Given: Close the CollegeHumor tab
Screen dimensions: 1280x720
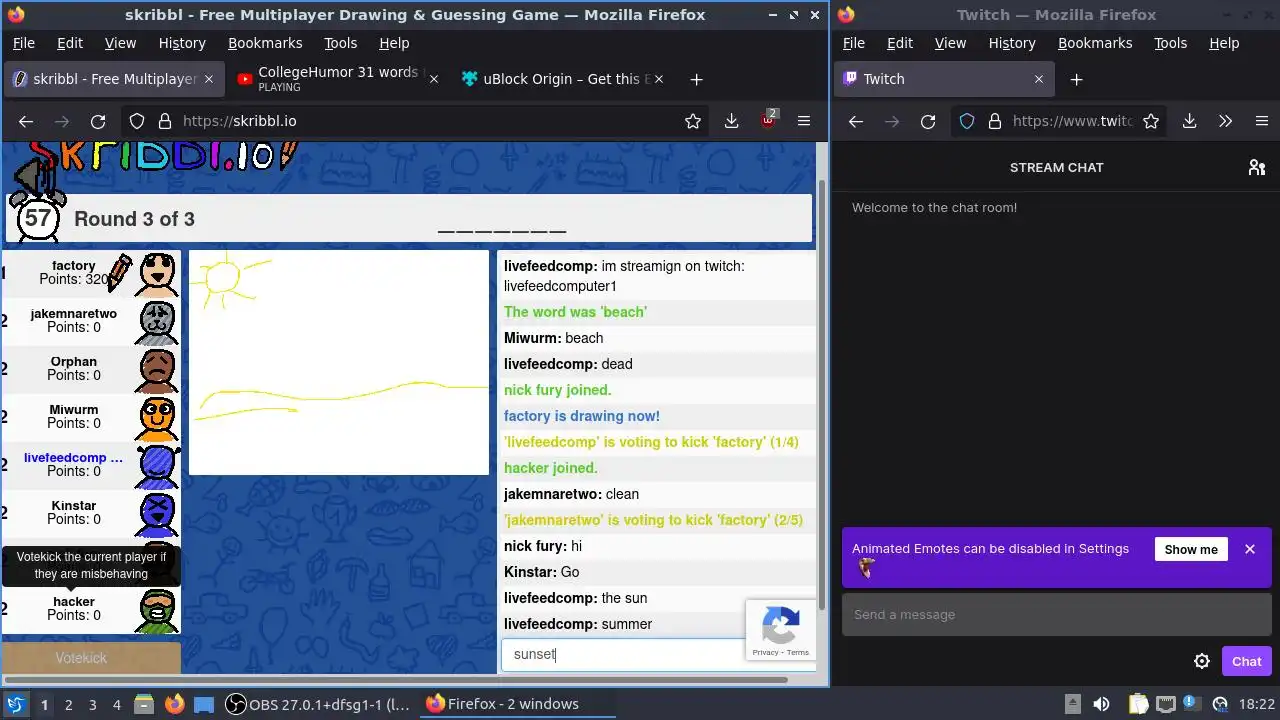Looking at the screenshot, I should click(x=433, y=79).
